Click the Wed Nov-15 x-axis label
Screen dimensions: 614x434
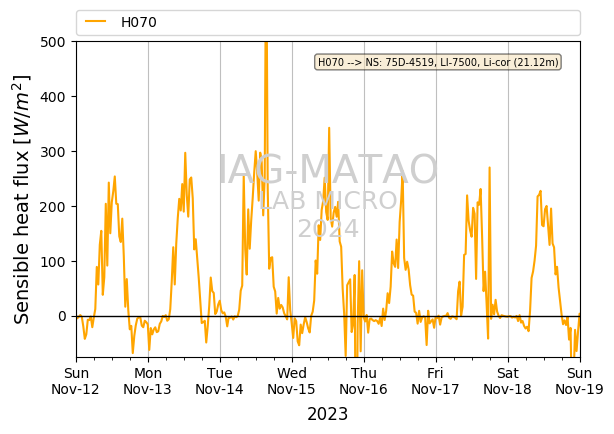click(x=292, y=381)
